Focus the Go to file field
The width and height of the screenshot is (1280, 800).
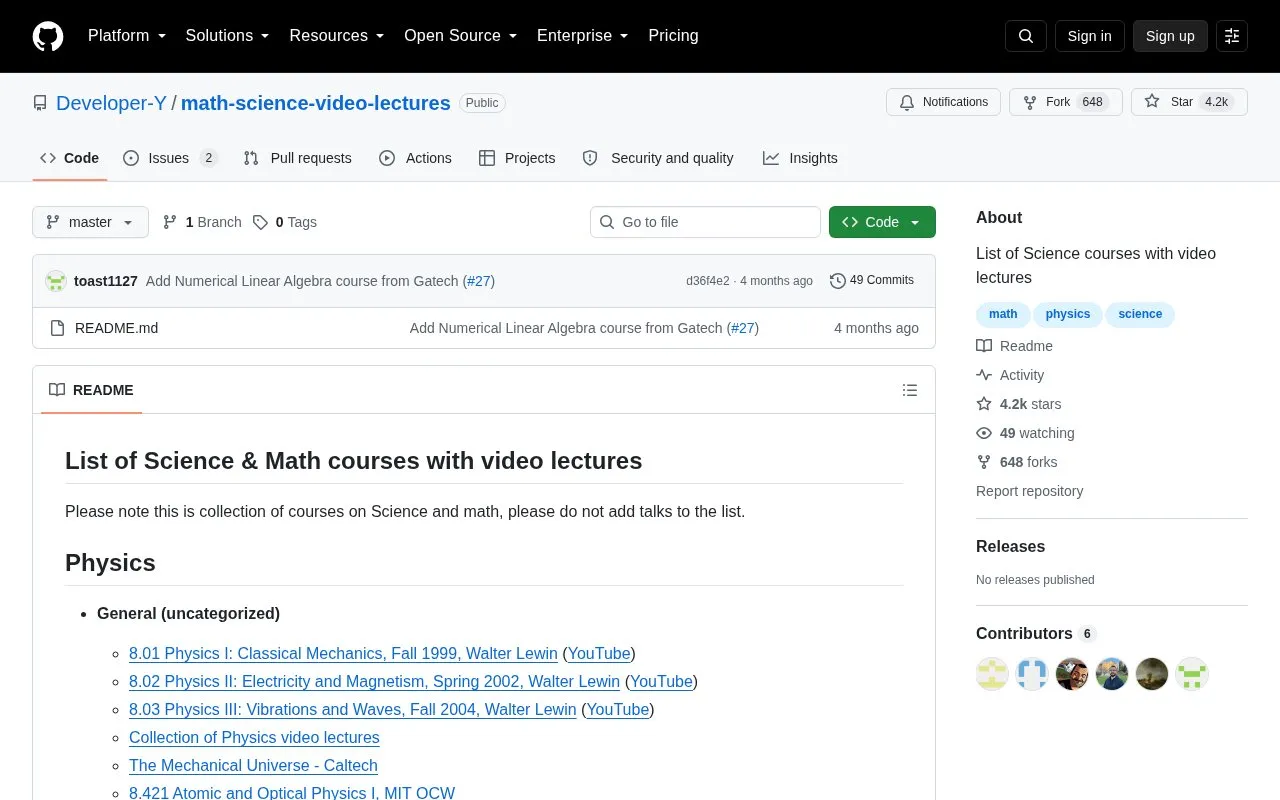pos(705,222)
